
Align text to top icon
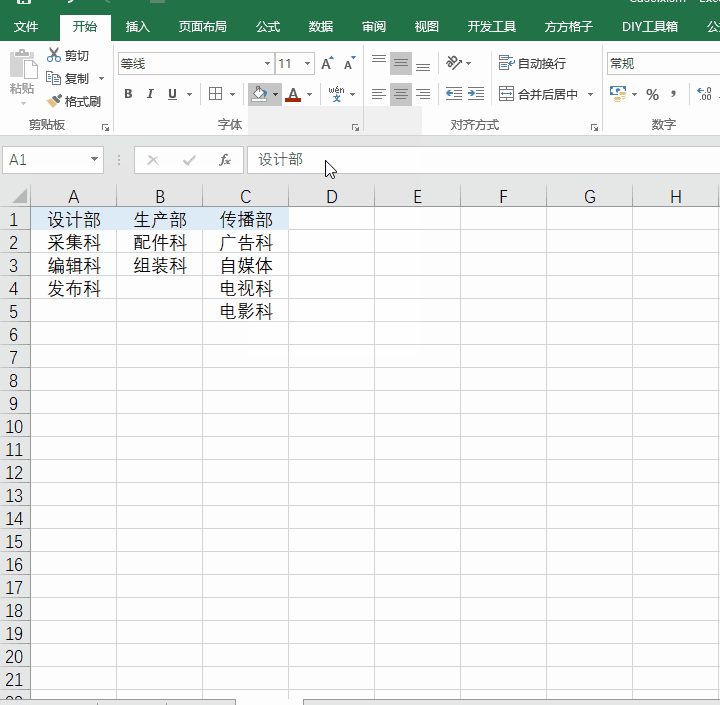click(x=379, y=63)
